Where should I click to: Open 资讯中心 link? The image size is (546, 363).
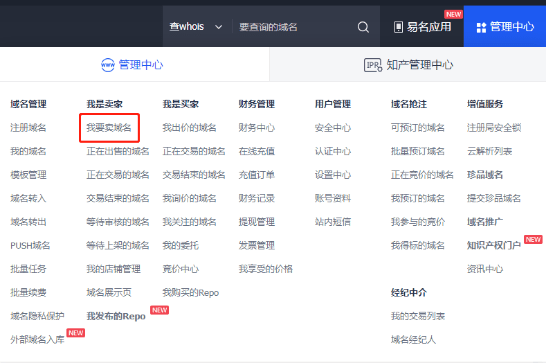485,269
